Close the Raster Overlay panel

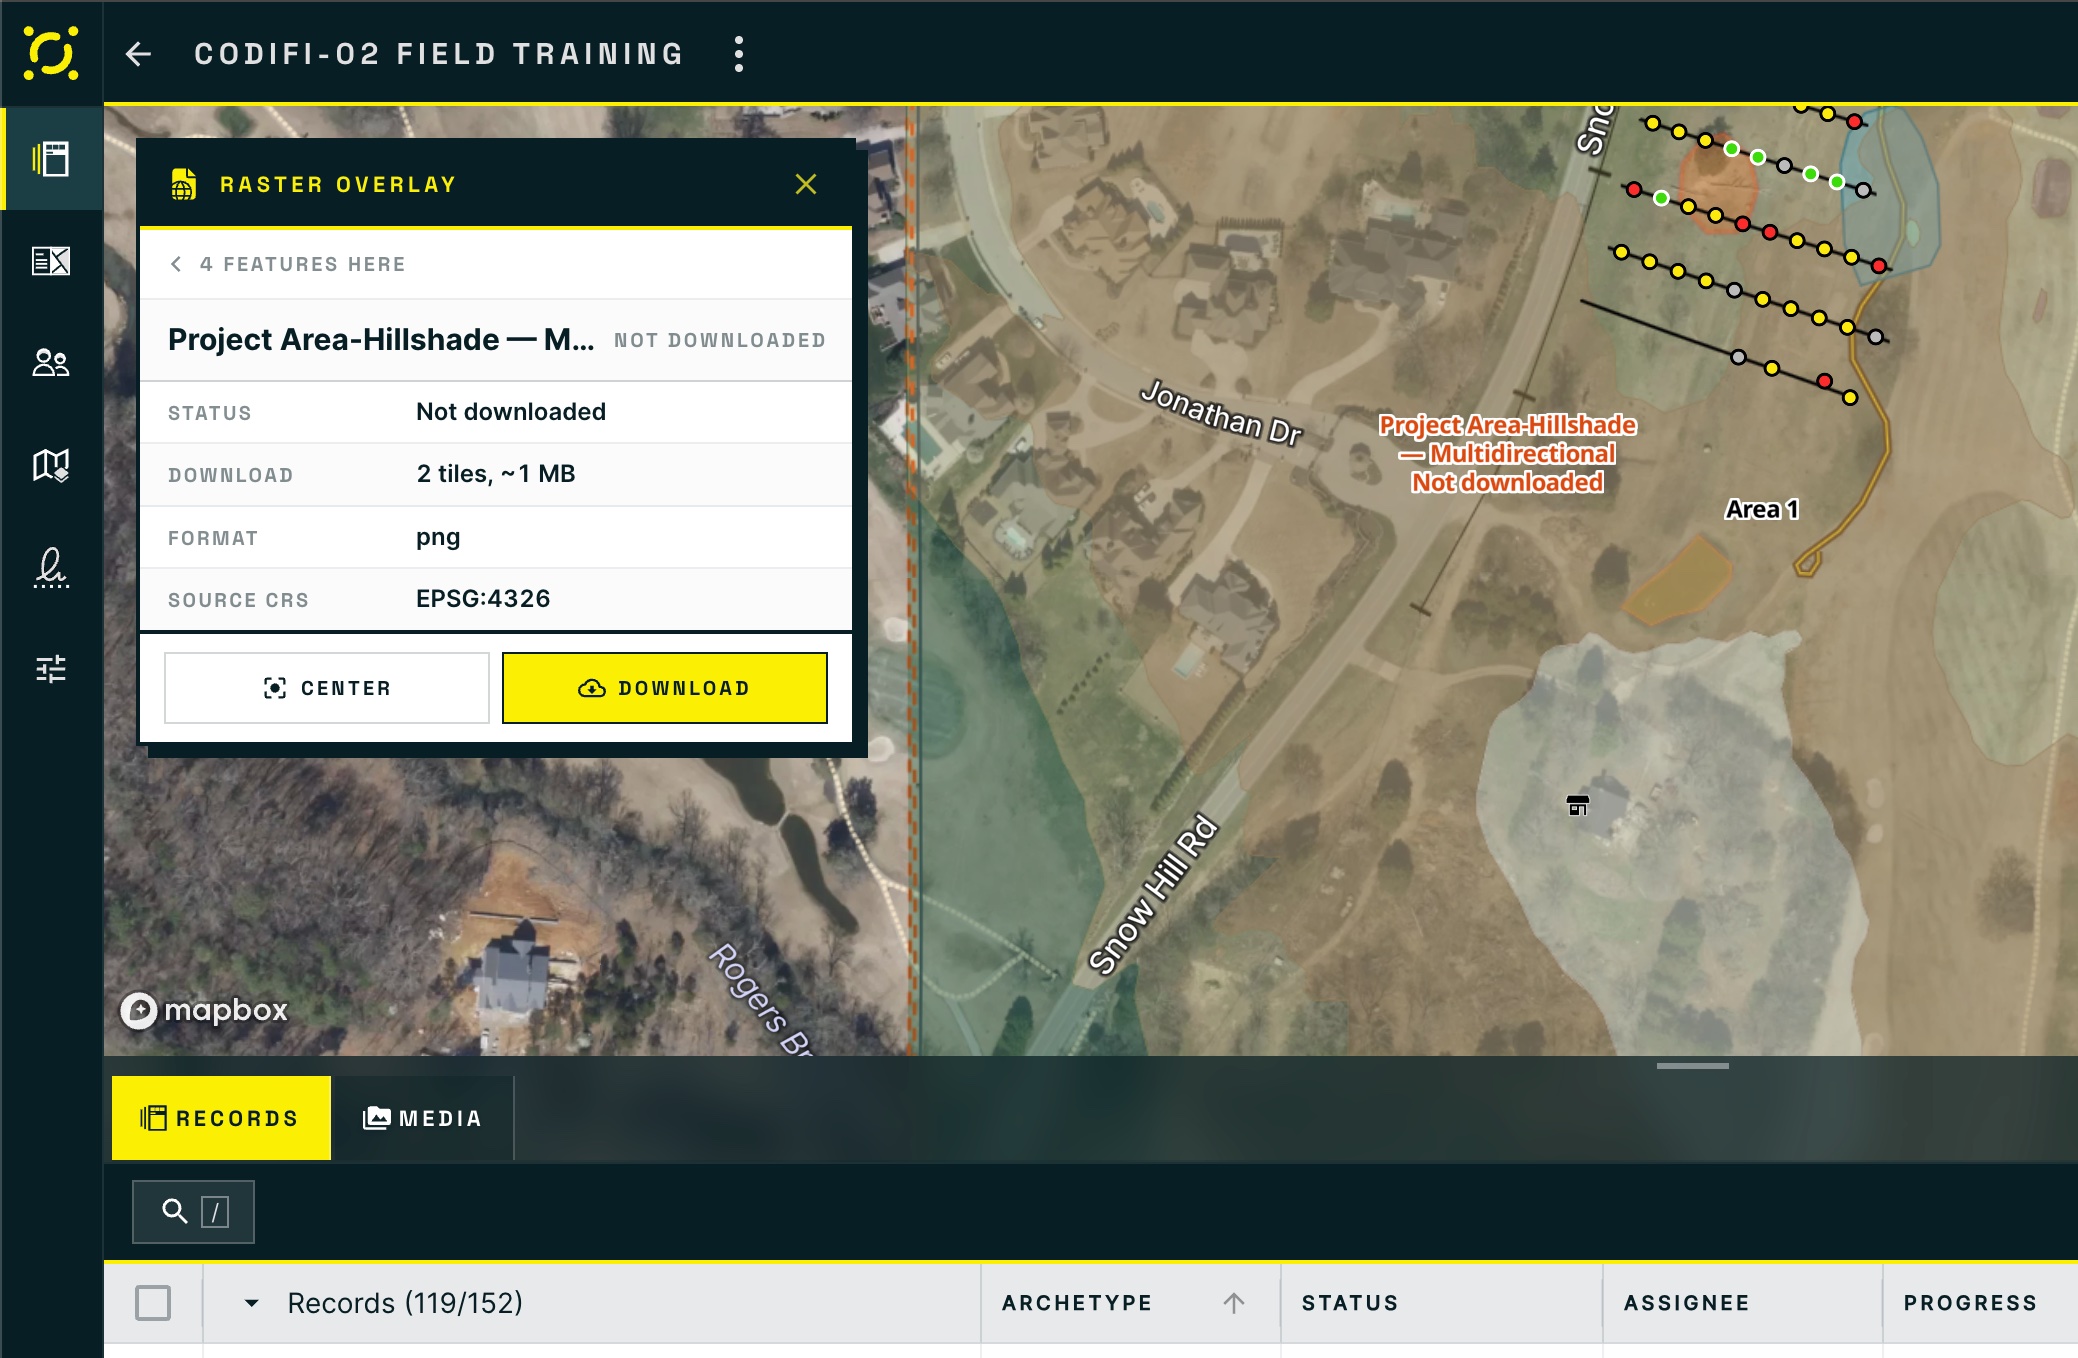806,184
